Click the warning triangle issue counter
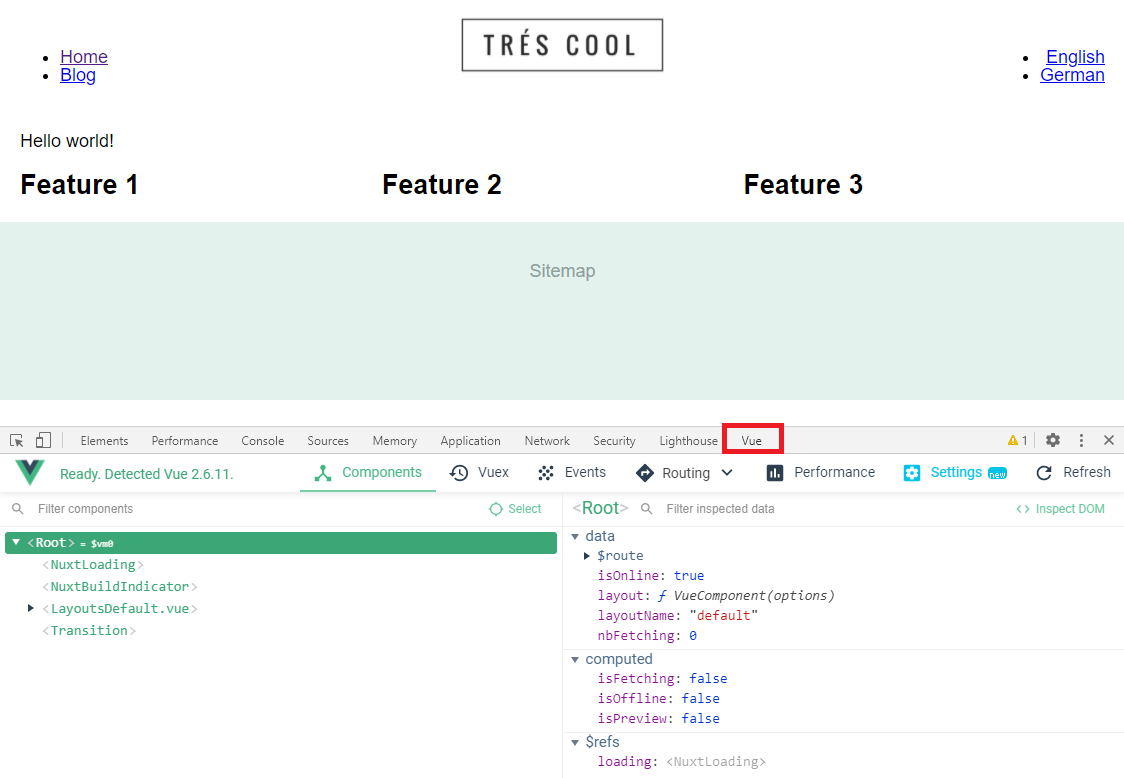1124x778 pixels. point(1017,440)
